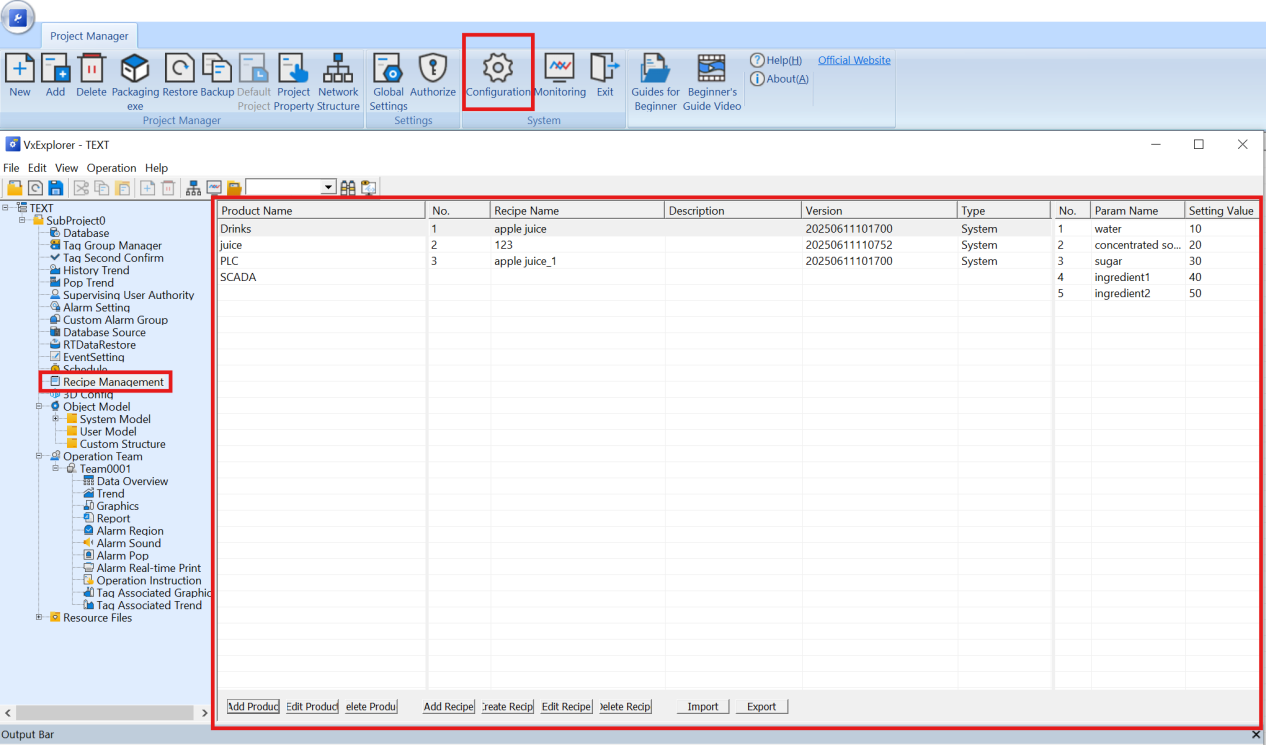Click the Version column header
The image size is (1266, 745).
[879, 211]
